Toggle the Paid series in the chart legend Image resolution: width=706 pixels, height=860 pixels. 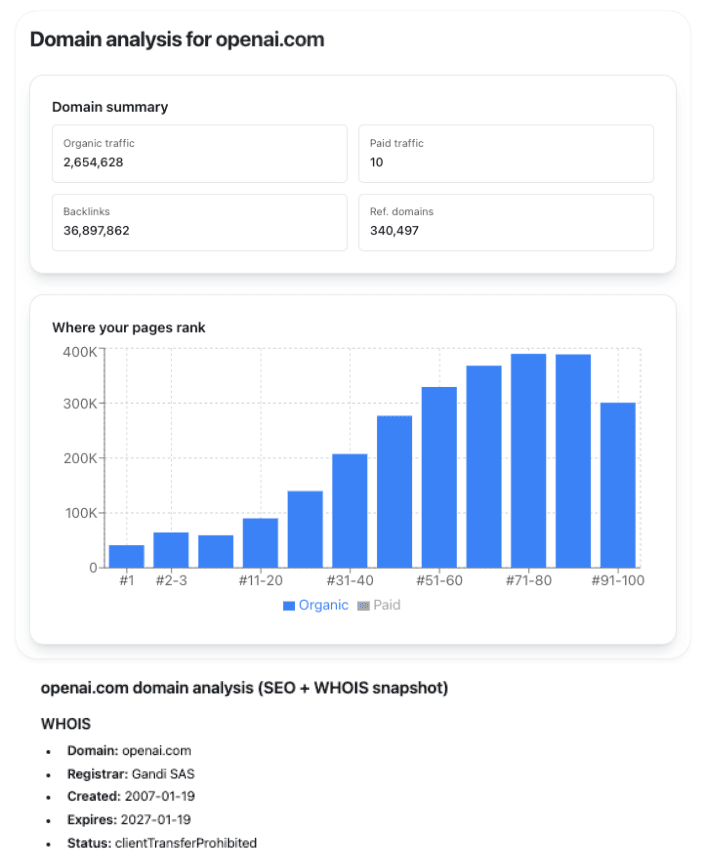click(379, 605)
